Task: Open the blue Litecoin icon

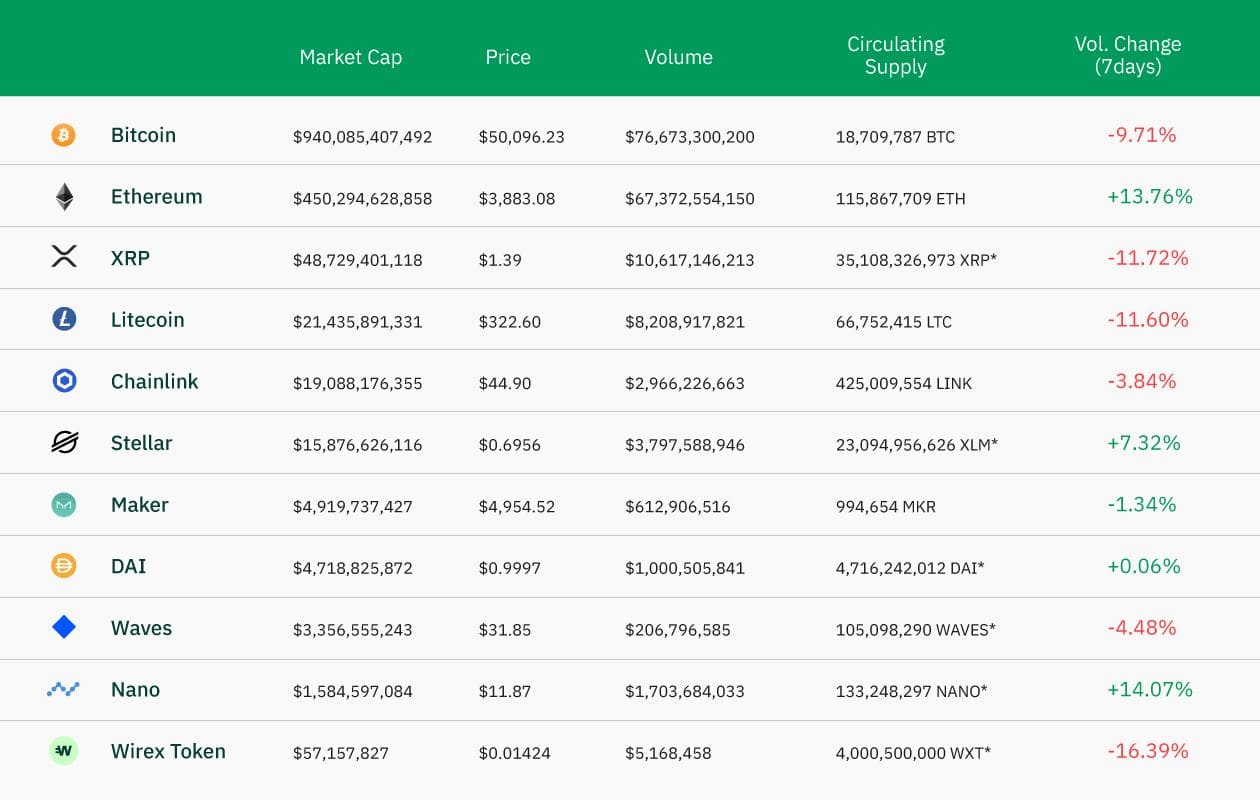Action: 64,320
